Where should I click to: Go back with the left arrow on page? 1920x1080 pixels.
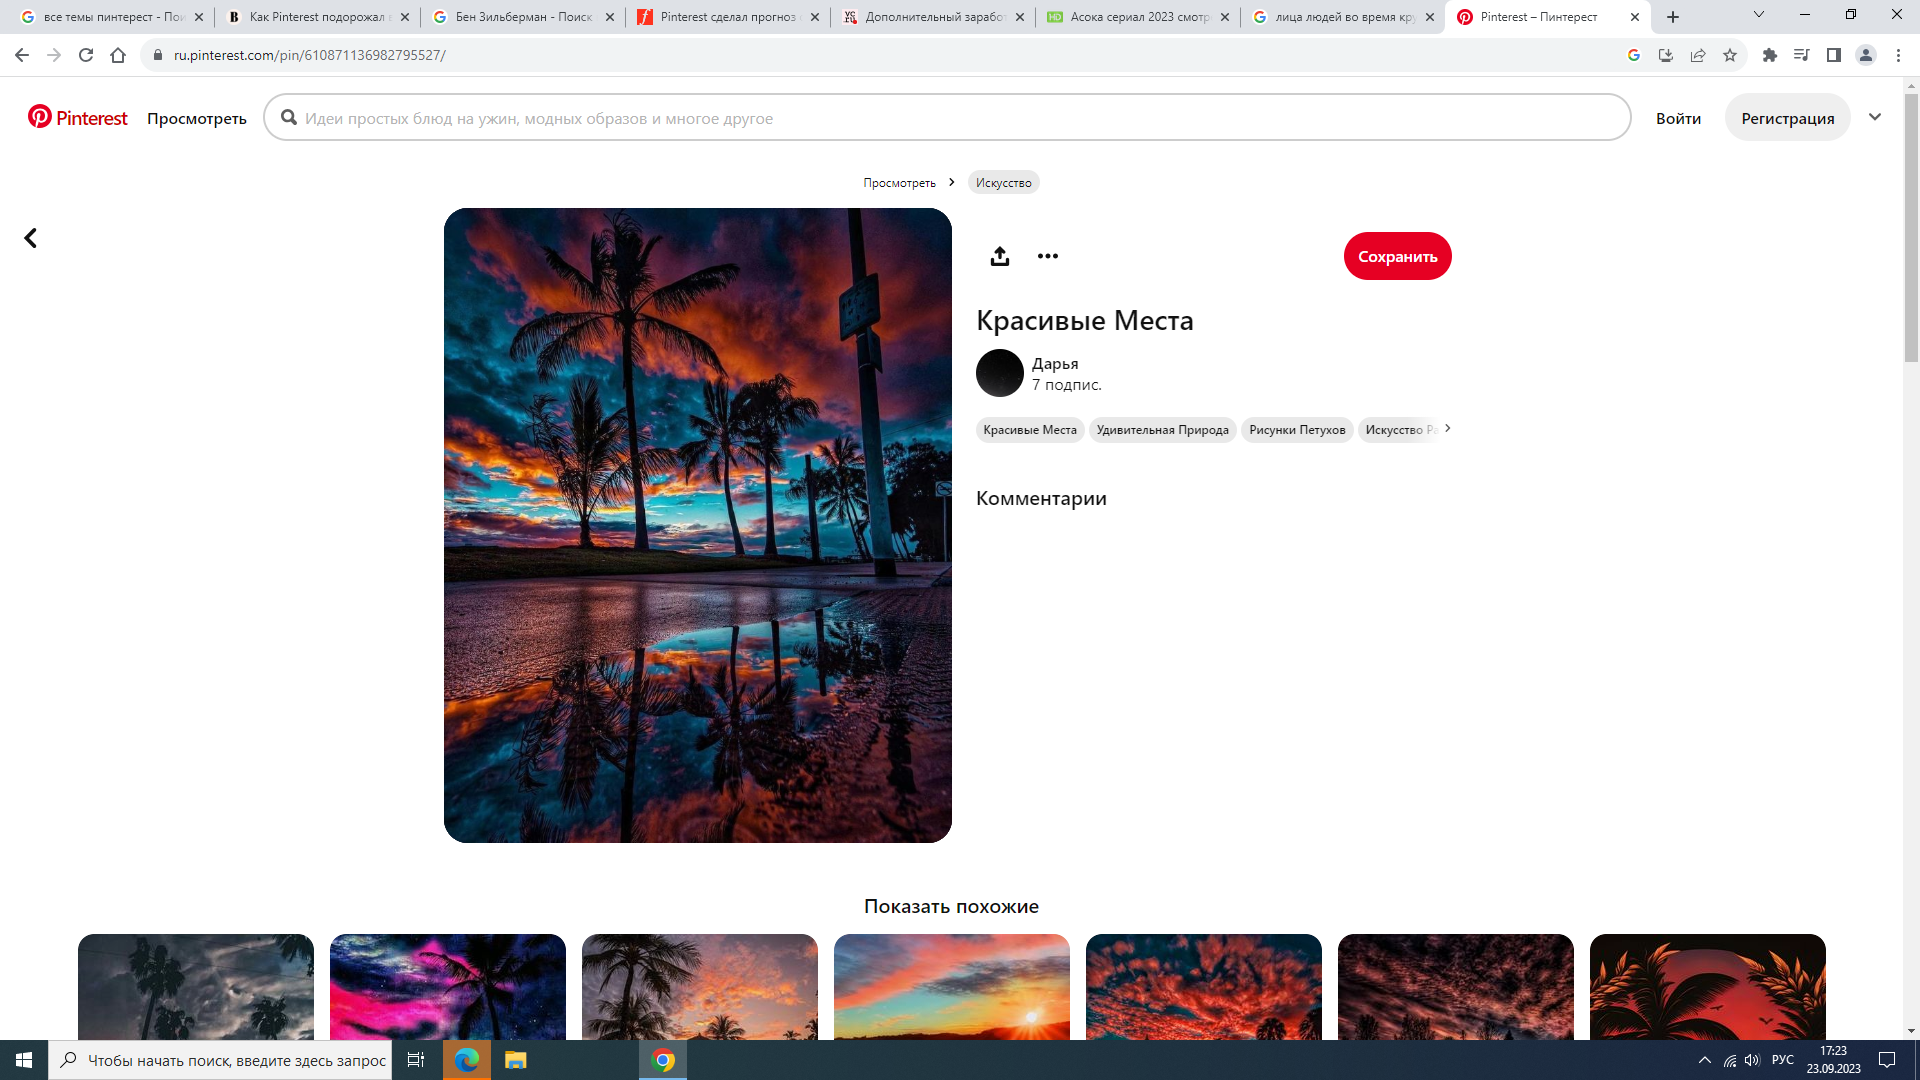tap(30, 238)
